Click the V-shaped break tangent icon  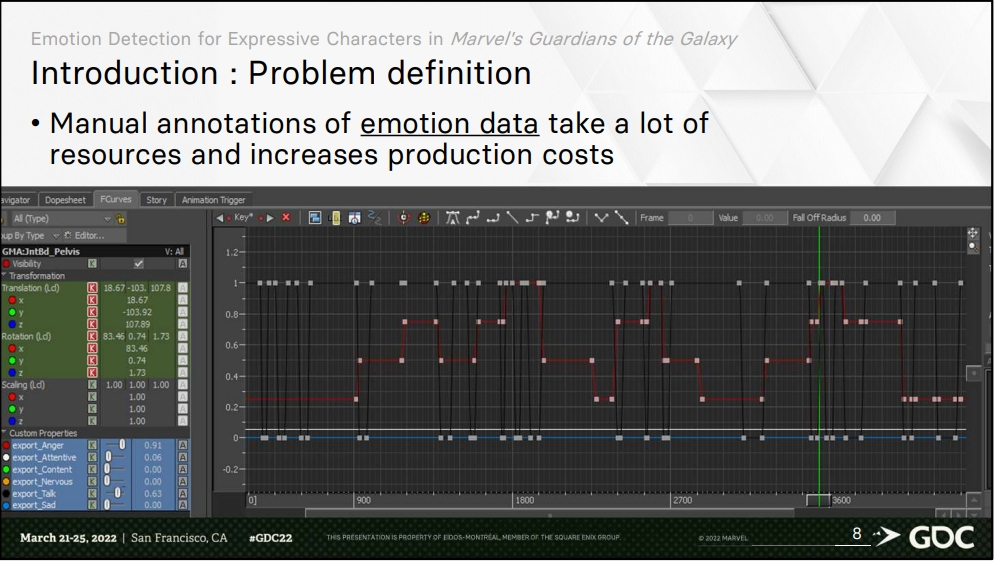tap(602, 217)
